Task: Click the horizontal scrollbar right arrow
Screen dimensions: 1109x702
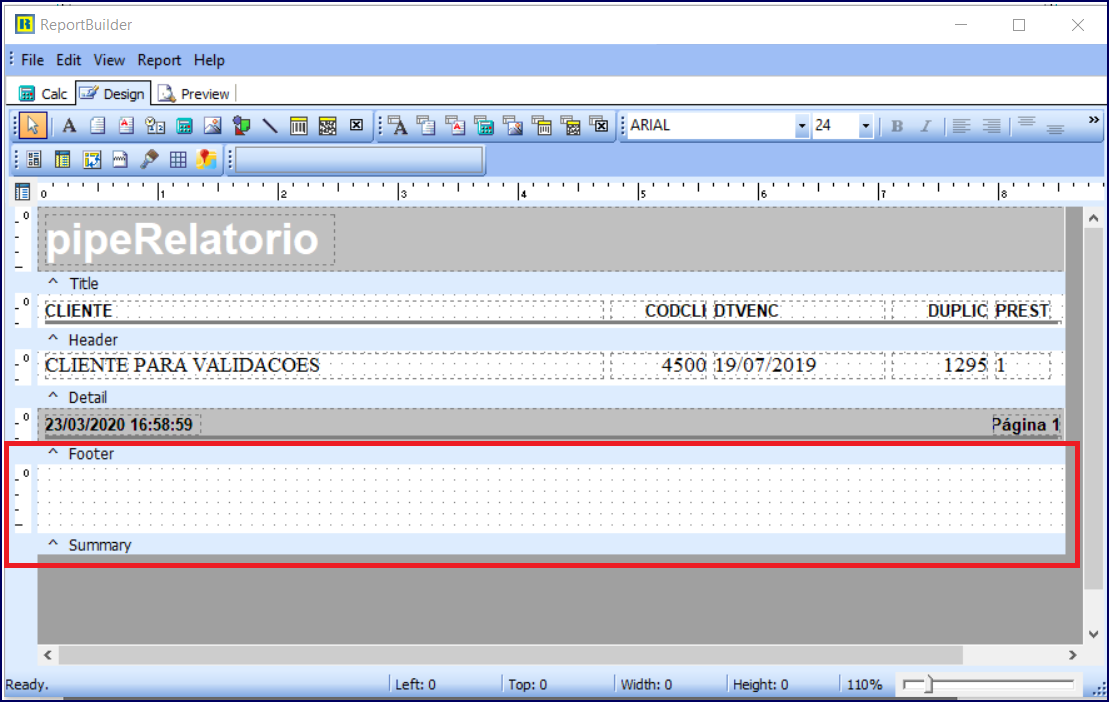Action: 1072,655
